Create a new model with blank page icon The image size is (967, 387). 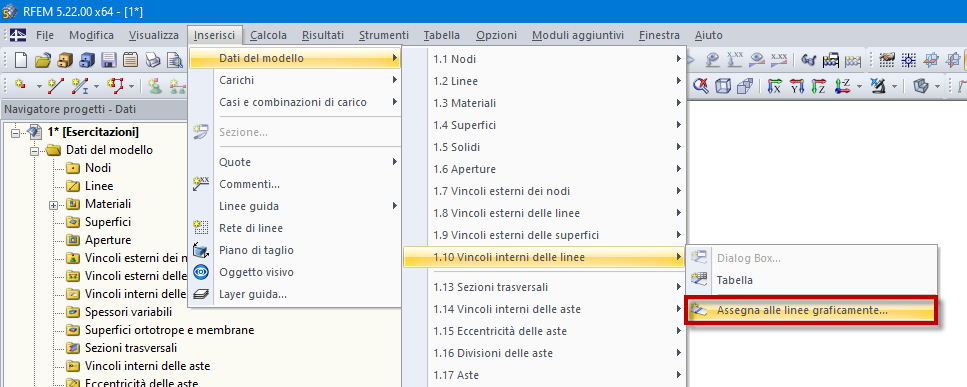22,60
